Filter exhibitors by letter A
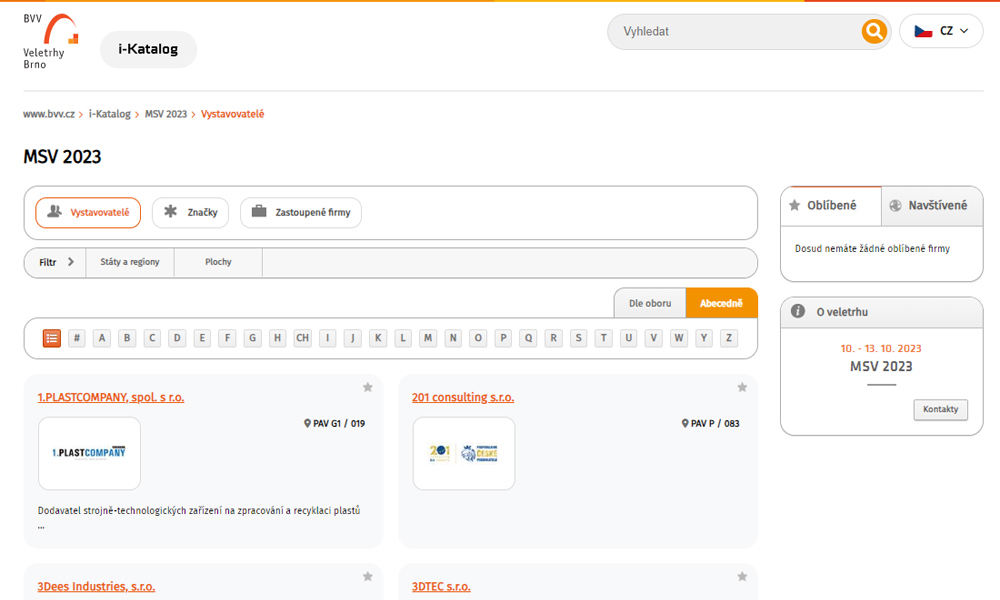The image size is (1000, 600). click(x=101, y=338)
